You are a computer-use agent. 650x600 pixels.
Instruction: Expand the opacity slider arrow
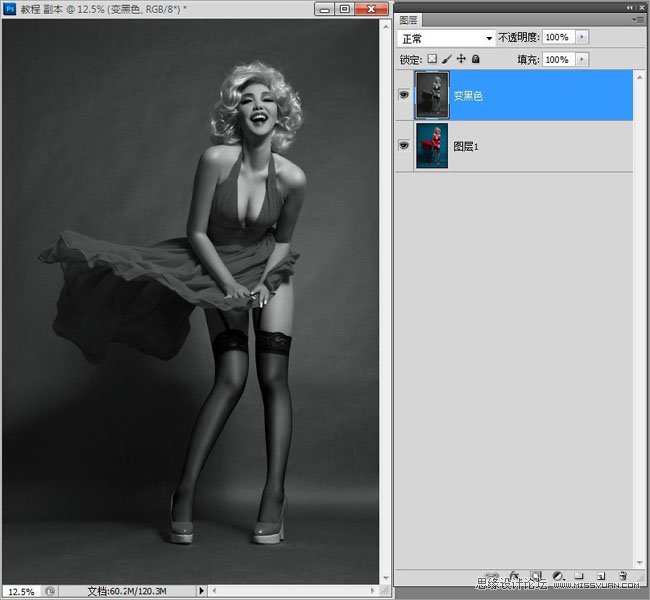[582, 37]
